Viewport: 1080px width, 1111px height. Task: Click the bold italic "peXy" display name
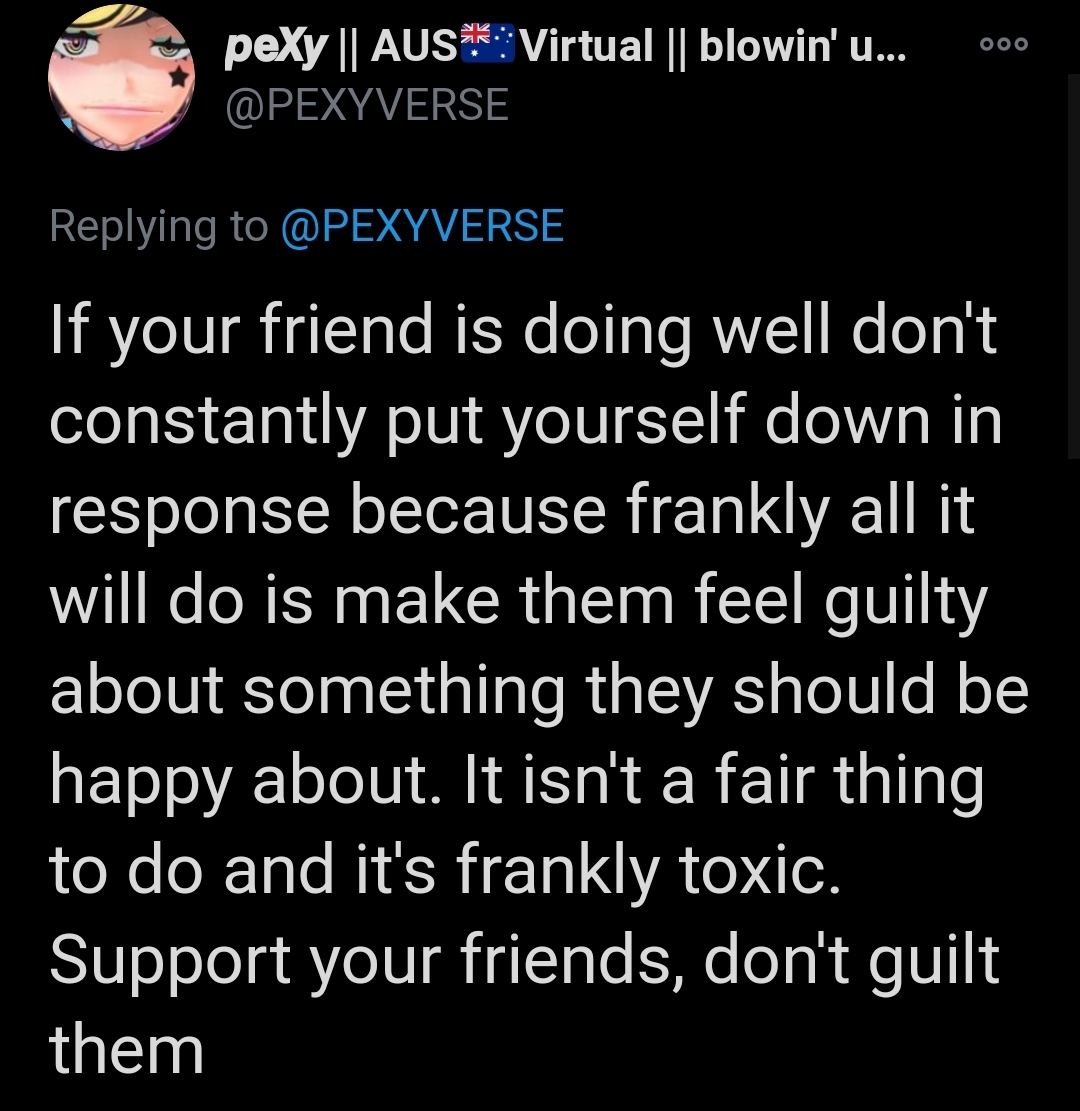click(276, 48)
